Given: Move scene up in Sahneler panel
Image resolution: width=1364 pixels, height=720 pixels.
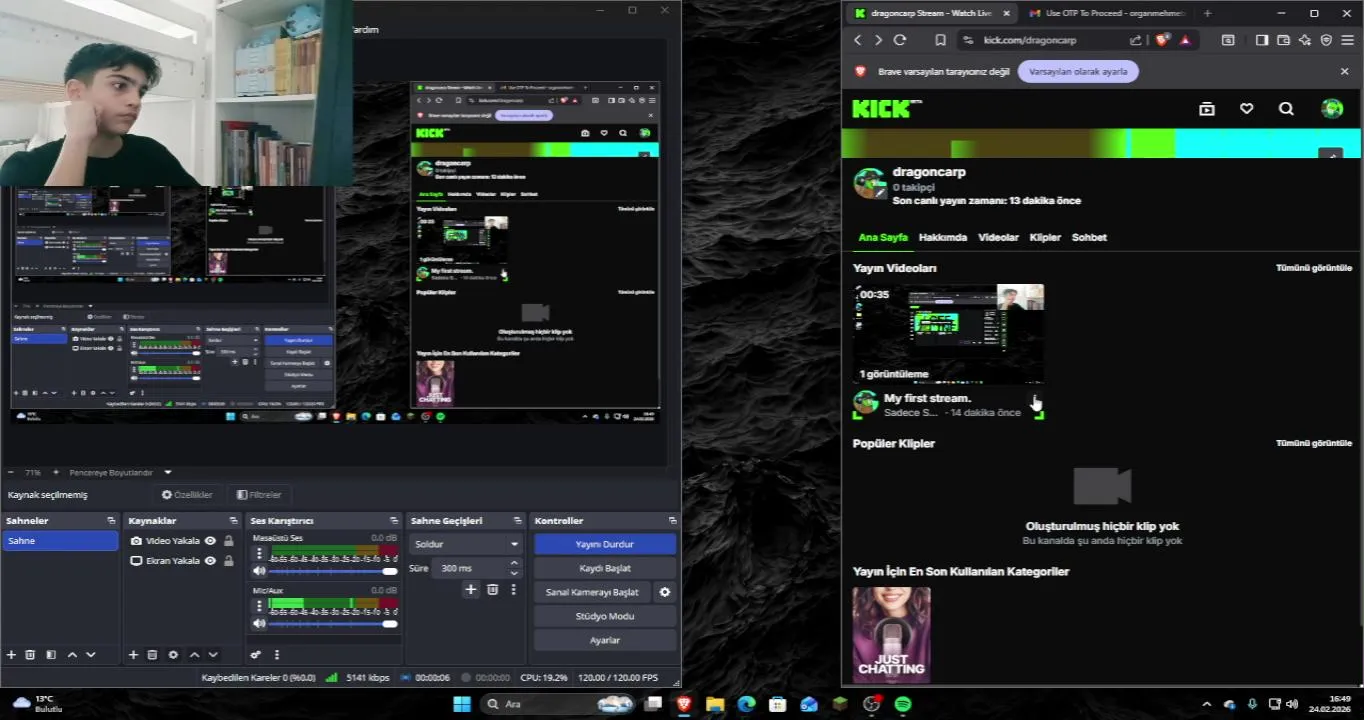Looking at the screenshot, I should click(x=72, y=655).
